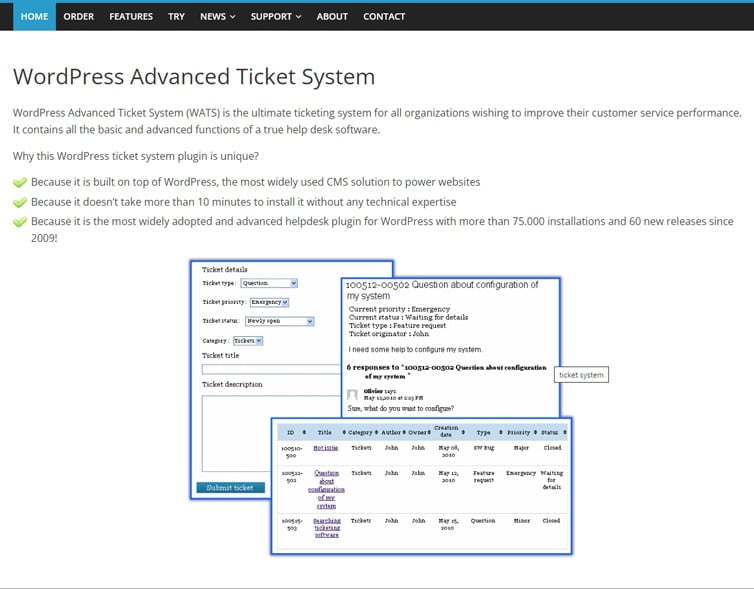Open the HOME menu item

click(34, 16)
